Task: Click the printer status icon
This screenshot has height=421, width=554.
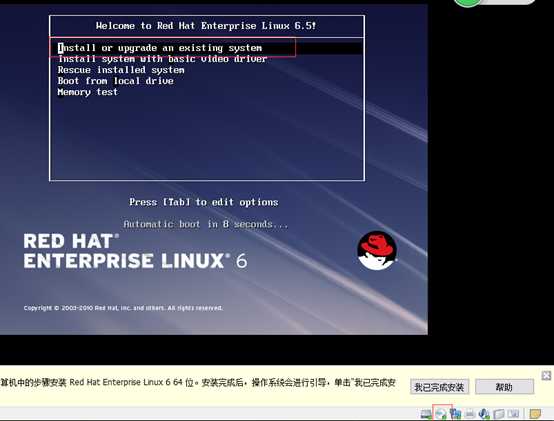Action: (x=470, y=414)
